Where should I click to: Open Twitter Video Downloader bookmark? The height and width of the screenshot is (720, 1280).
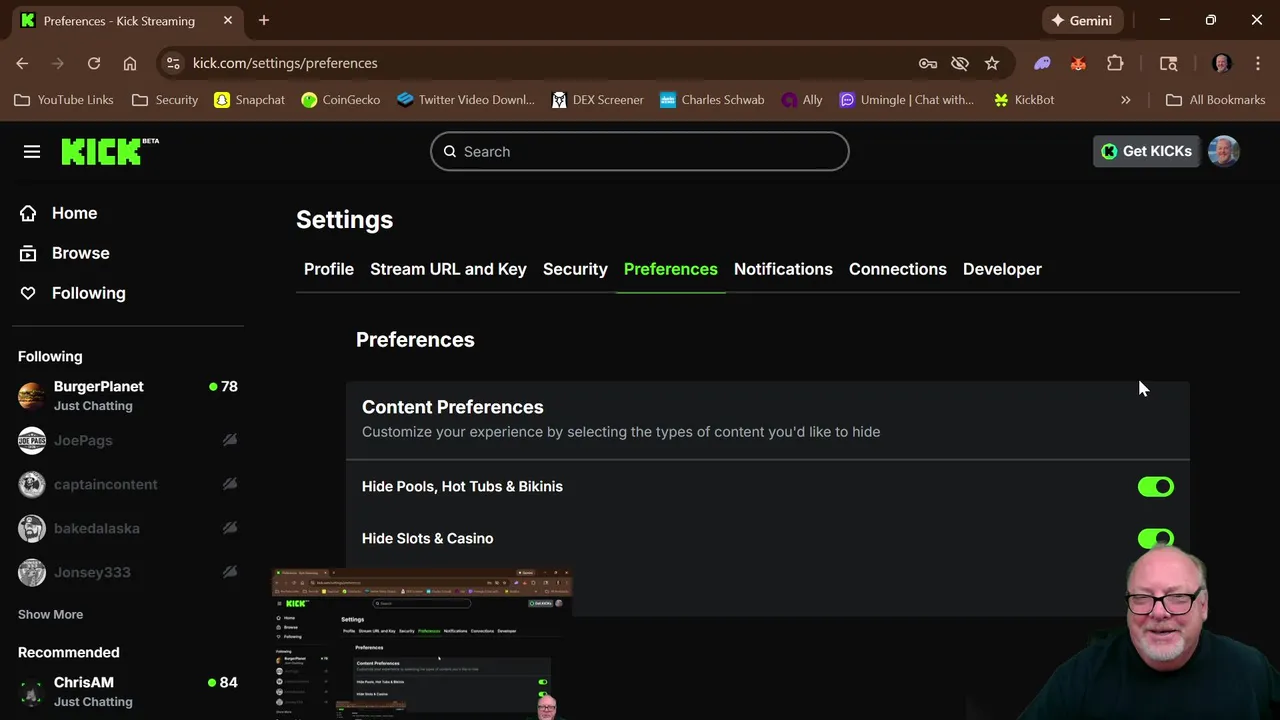[466, 100]
